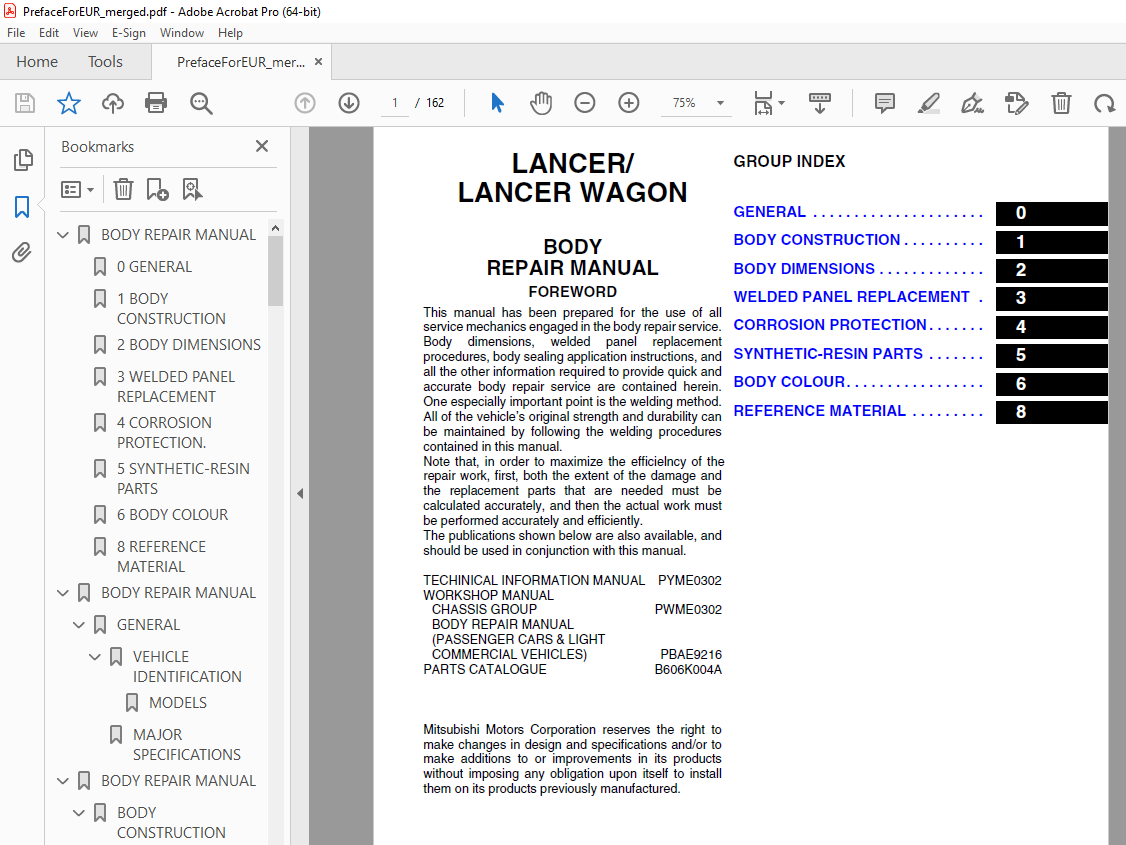Zoom out with minus icon
Image resolution: width=1126 pixels, height=845 pixels.
(585, 103)
